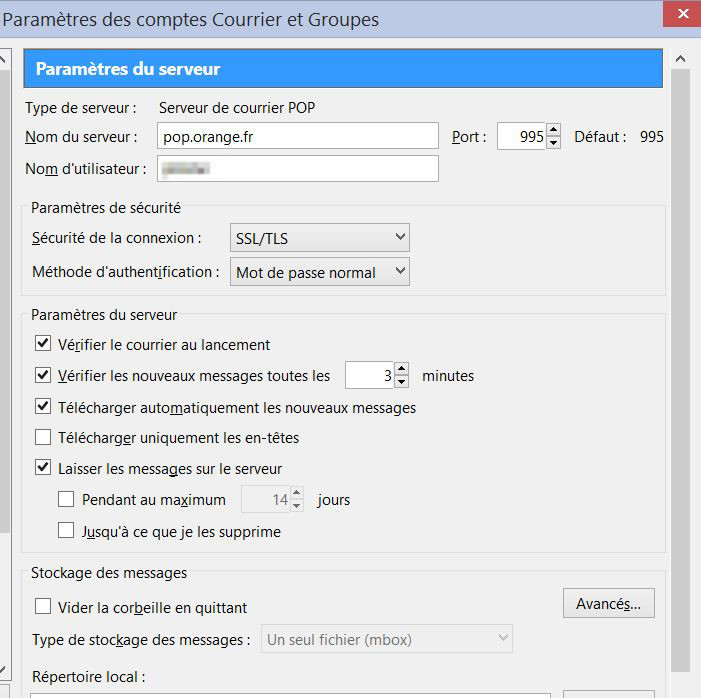Uncheck 'Télécharger automatiquement les nouveaux messages'
Image resolution: width=701 pixels, height=698 pixels.
43,407
